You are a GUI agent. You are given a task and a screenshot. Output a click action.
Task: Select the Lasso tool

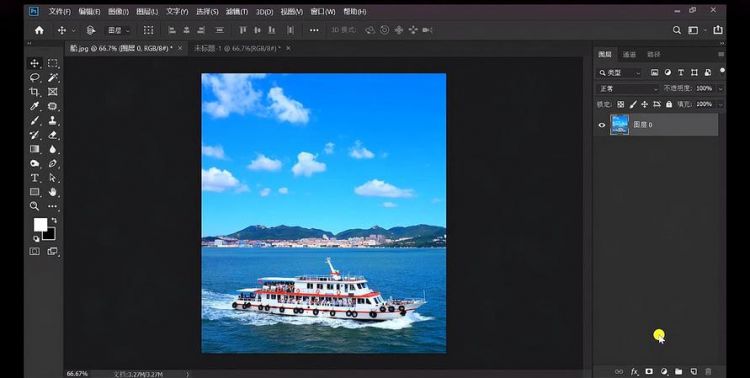point(34,78)
